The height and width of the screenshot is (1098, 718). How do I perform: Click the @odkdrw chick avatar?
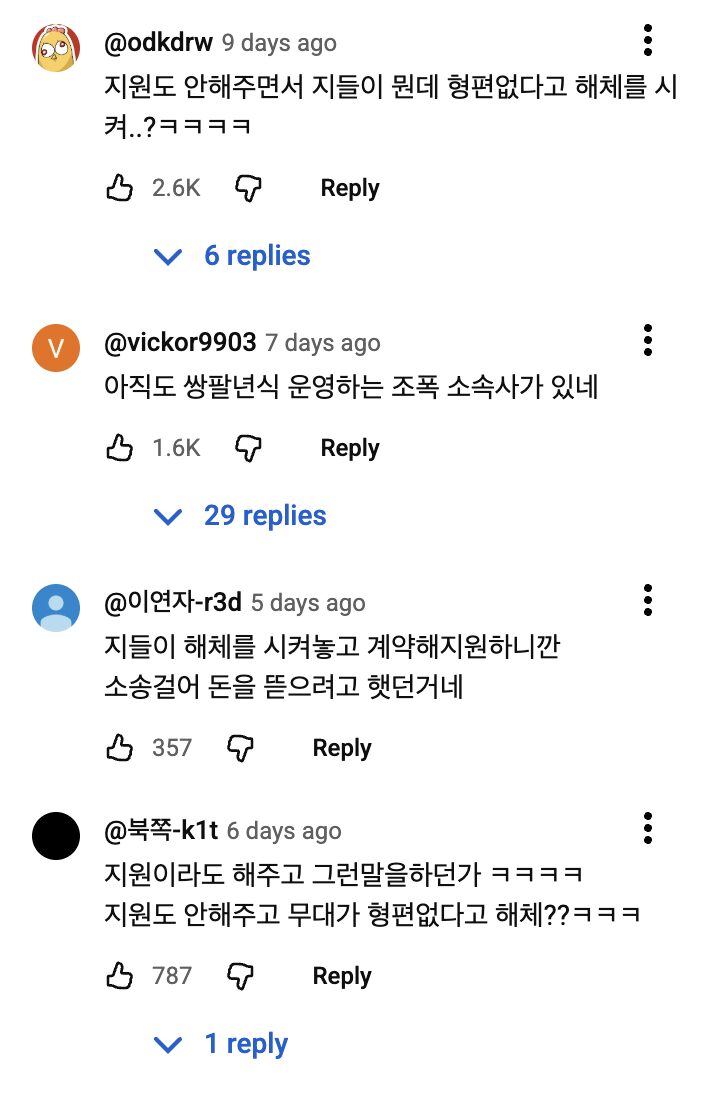pos(56,48)
